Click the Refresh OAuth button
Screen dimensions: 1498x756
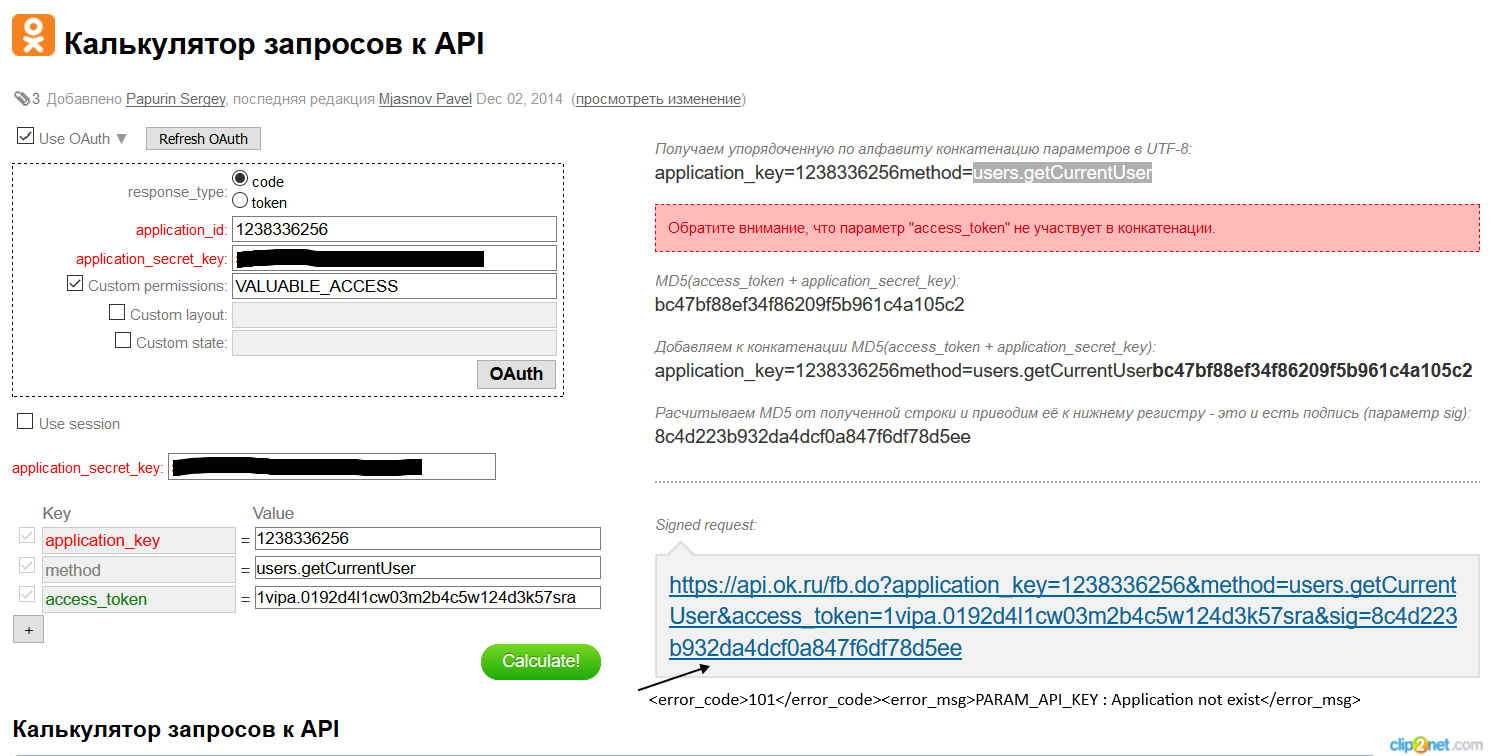[x=203, y=138]
